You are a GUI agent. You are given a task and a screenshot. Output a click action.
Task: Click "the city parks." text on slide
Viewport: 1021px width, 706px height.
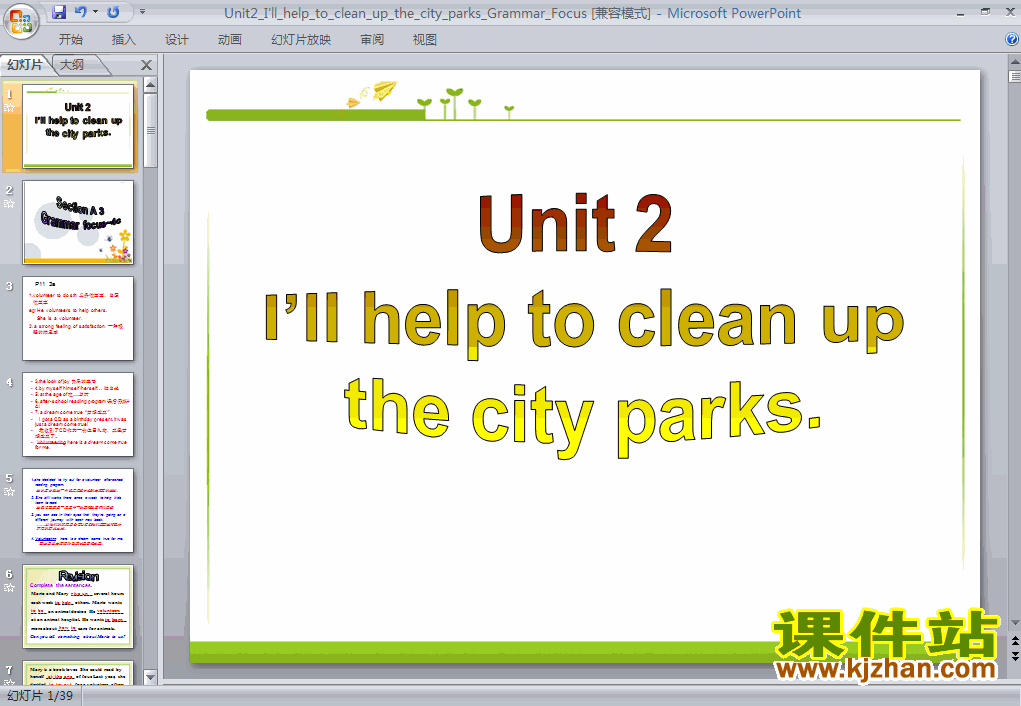[x=582, y=417]
